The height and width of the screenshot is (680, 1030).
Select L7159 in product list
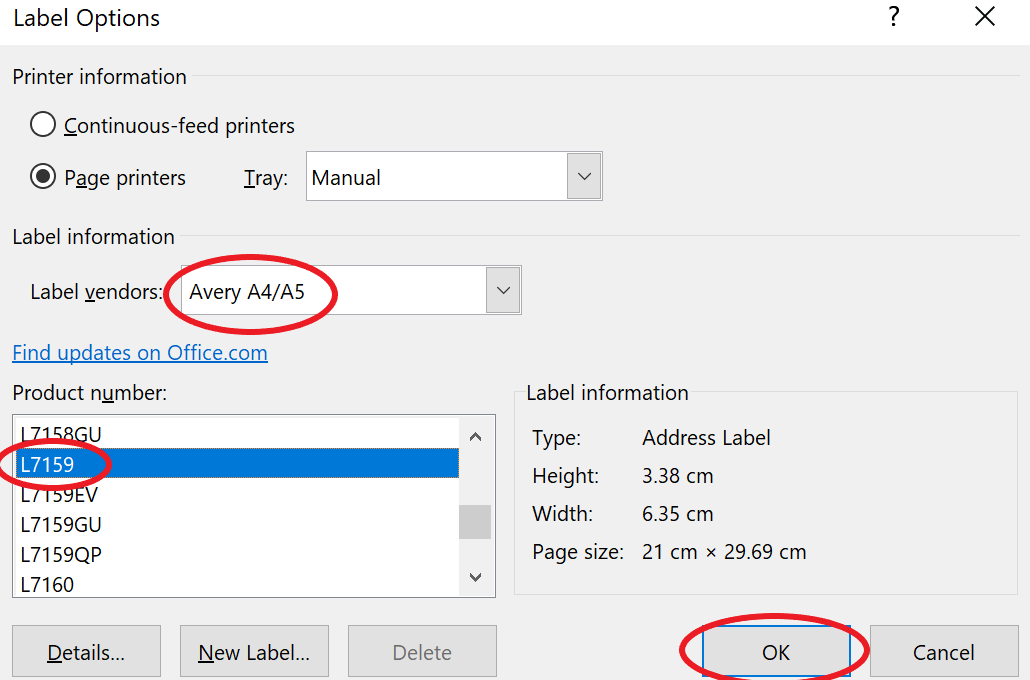pyautogui.click(x=237, y=464)
